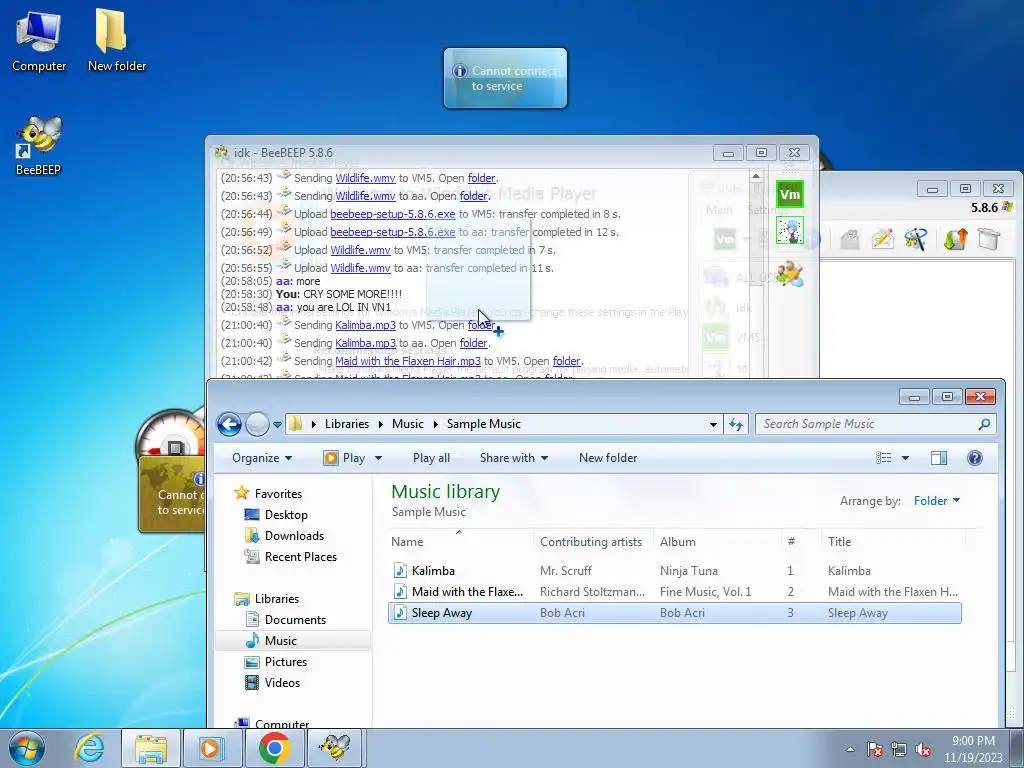Screen dimensions: 1024x768
Task: Open Pictures library in navigation pane
Action: point(285,662)
